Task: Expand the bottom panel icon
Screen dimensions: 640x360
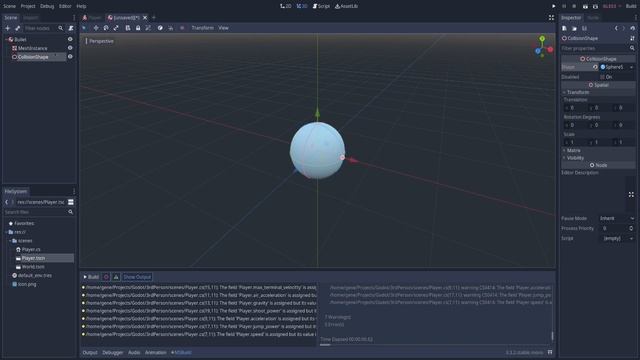Action: point(550,352)
